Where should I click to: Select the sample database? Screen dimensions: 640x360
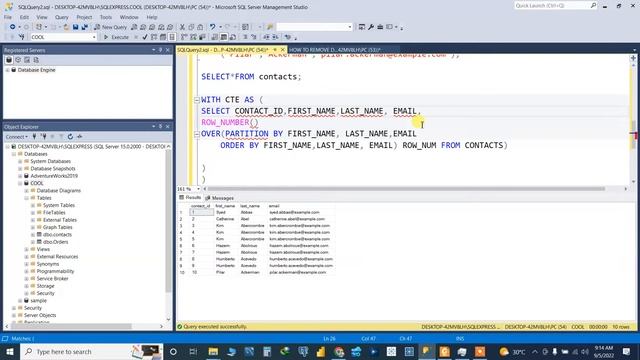tap(38, 301)
